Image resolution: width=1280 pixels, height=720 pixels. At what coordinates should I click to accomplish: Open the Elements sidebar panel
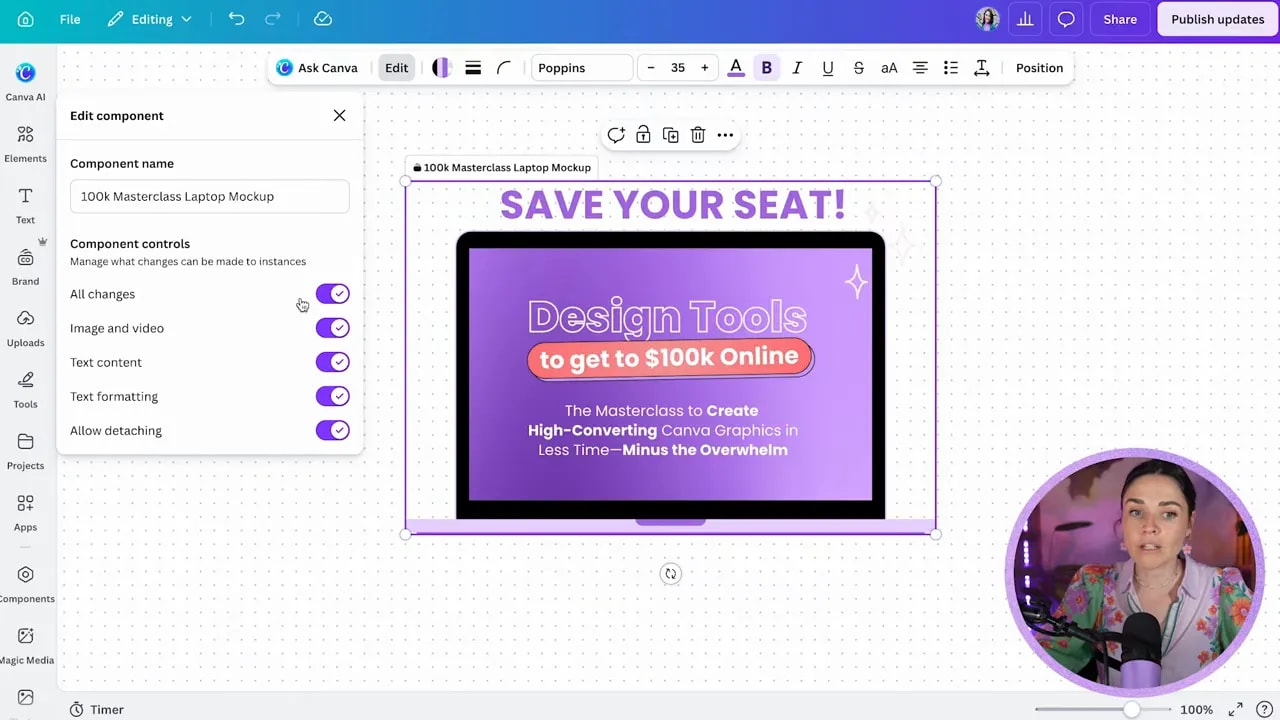pos(25,143)
